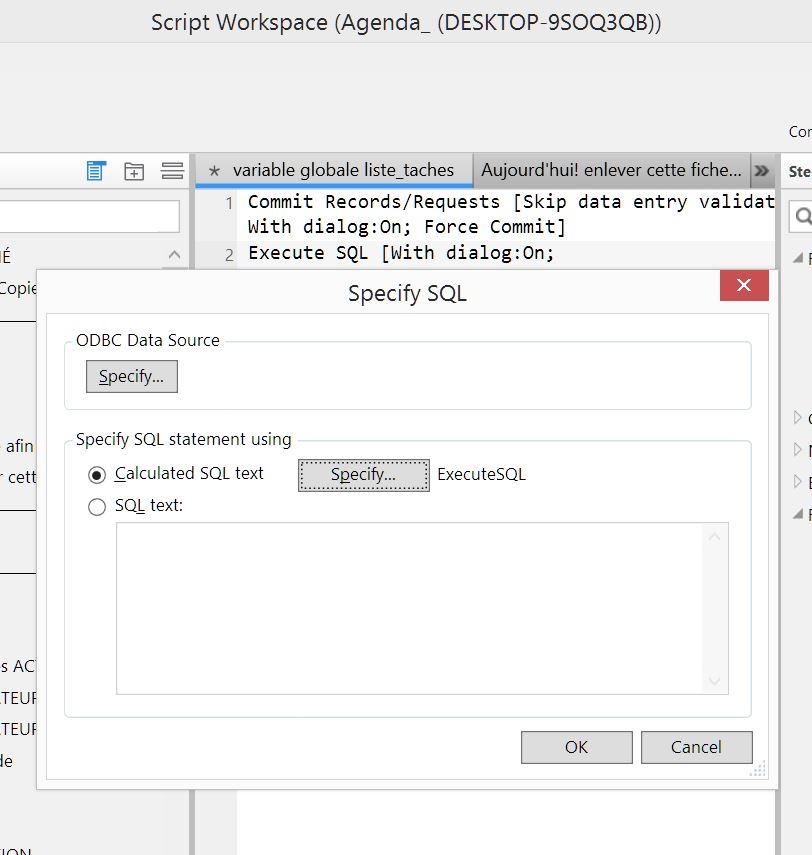Select the Calculated SQL text radio button
The width and height of the screenshot is (812, 855).
(97, 475)
